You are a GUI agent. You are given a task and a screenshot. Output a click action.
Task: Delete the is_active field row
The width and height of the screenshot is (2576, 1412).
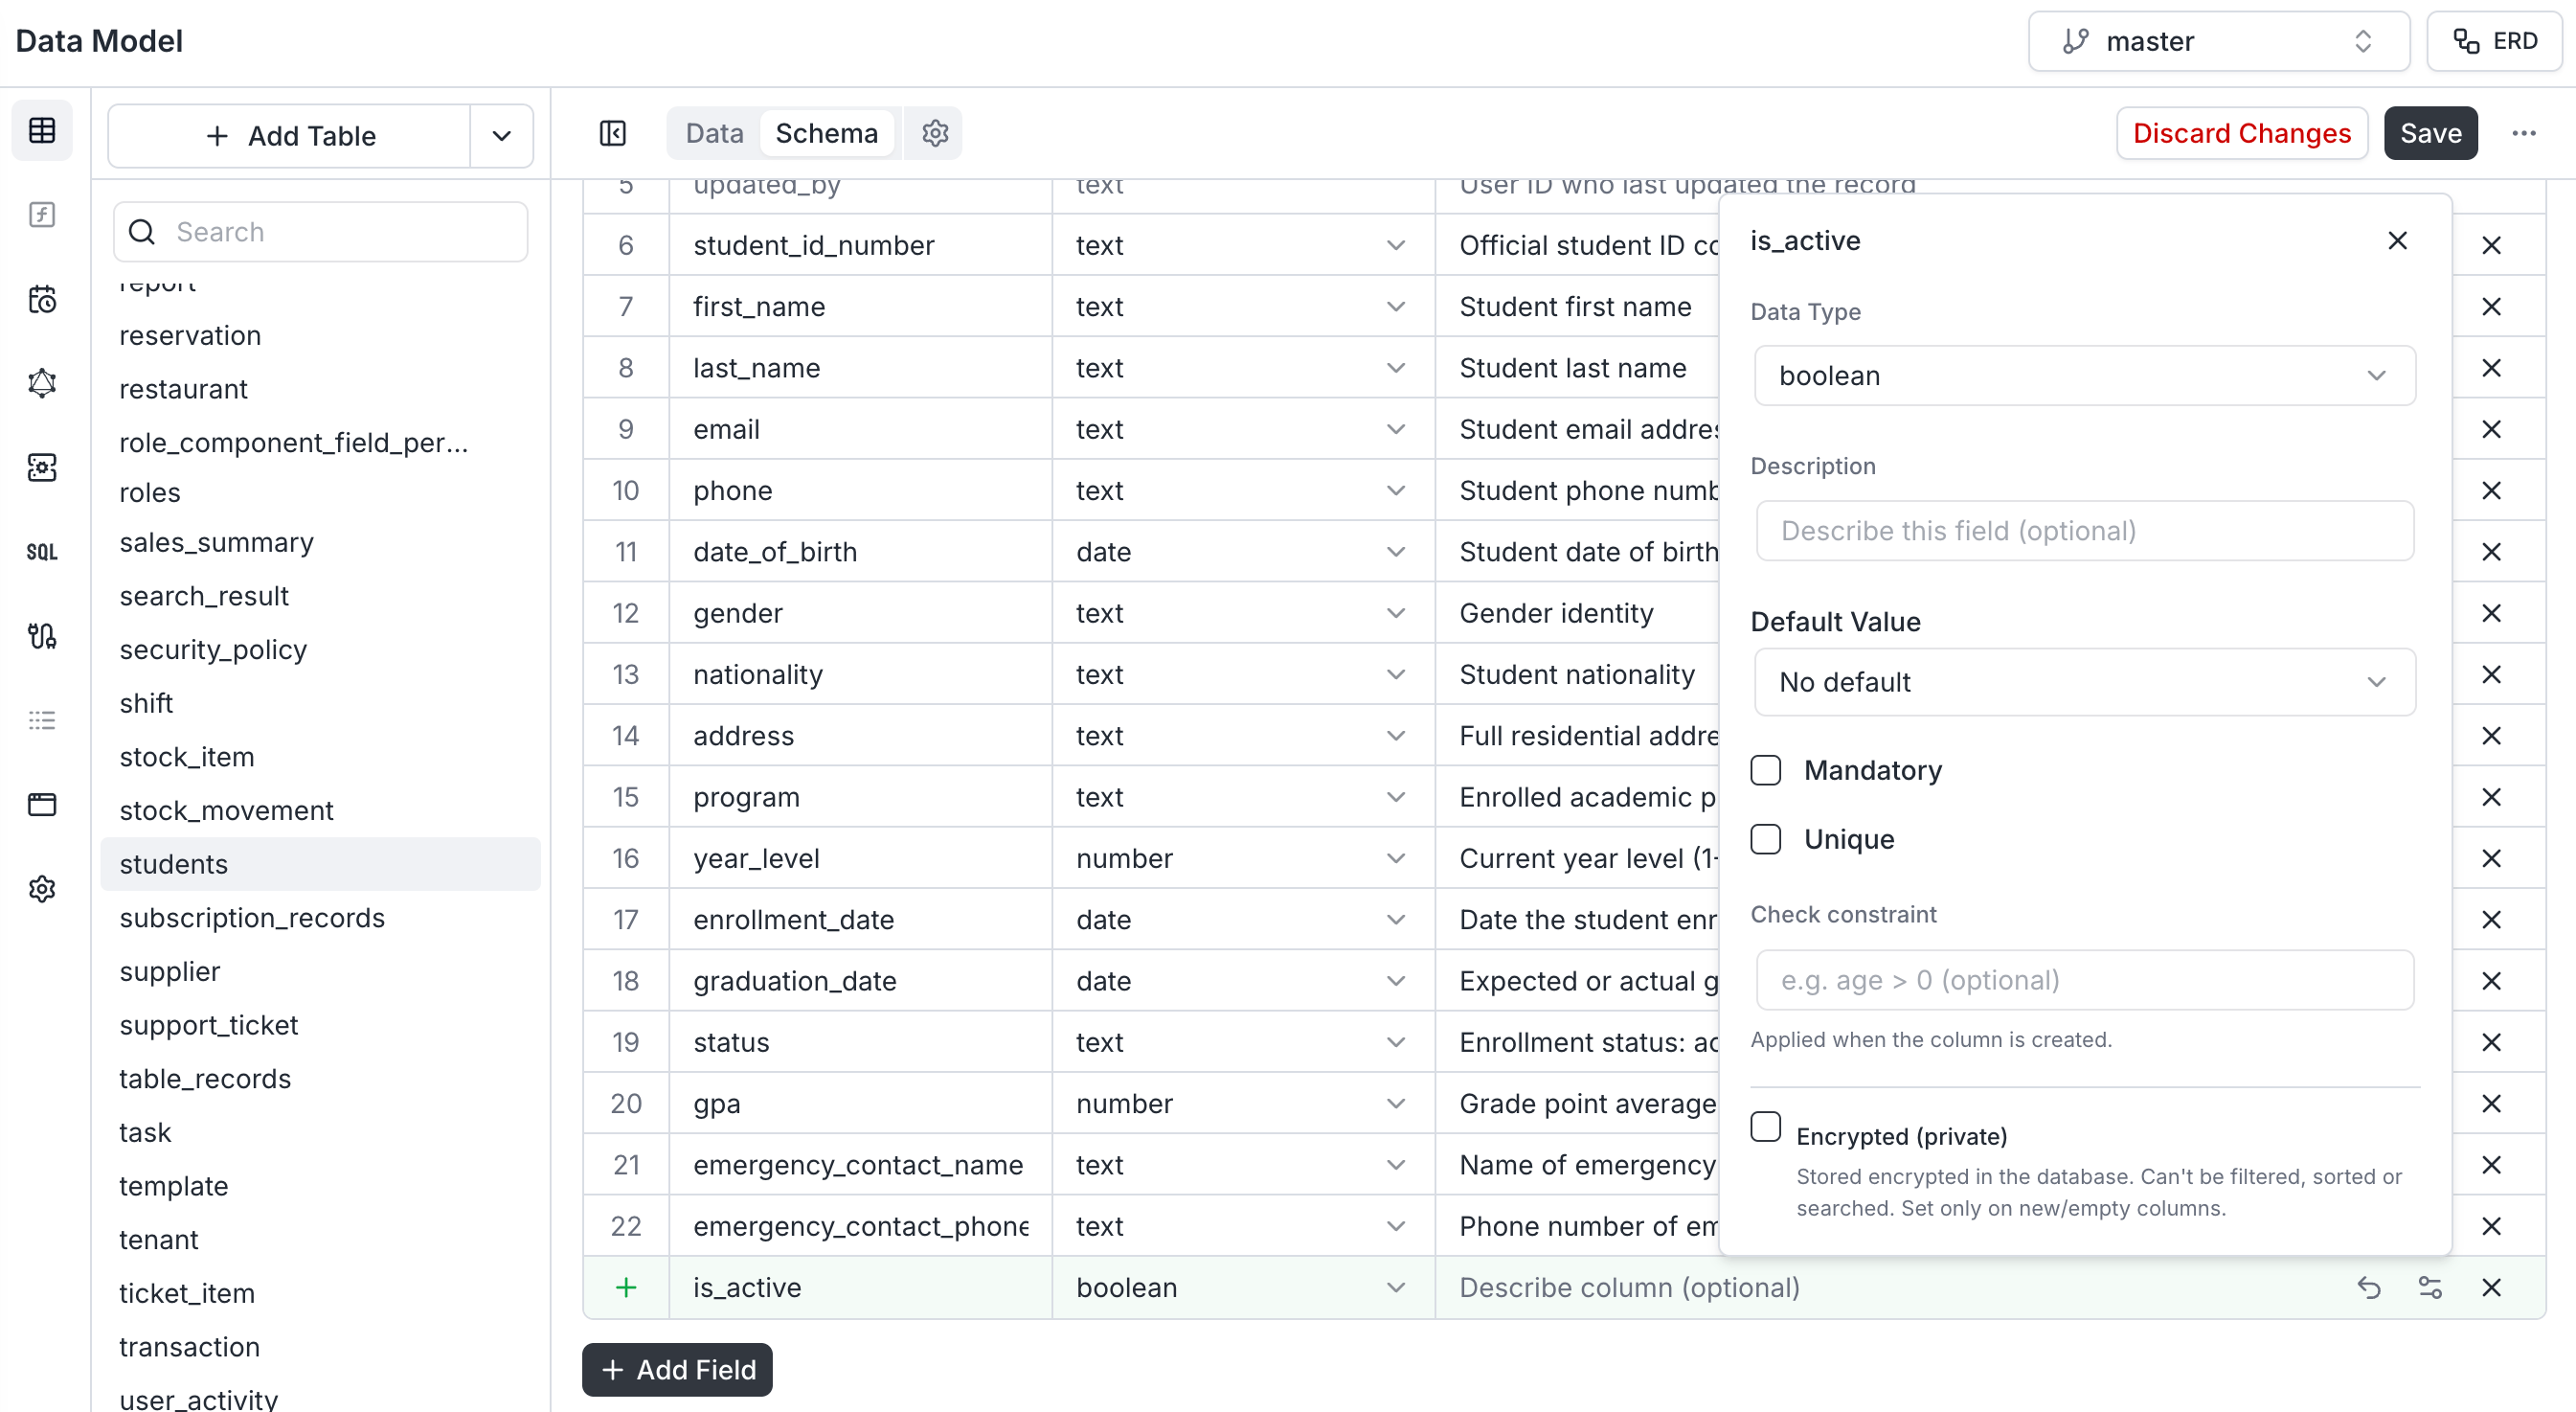tap(2491, 1287)
